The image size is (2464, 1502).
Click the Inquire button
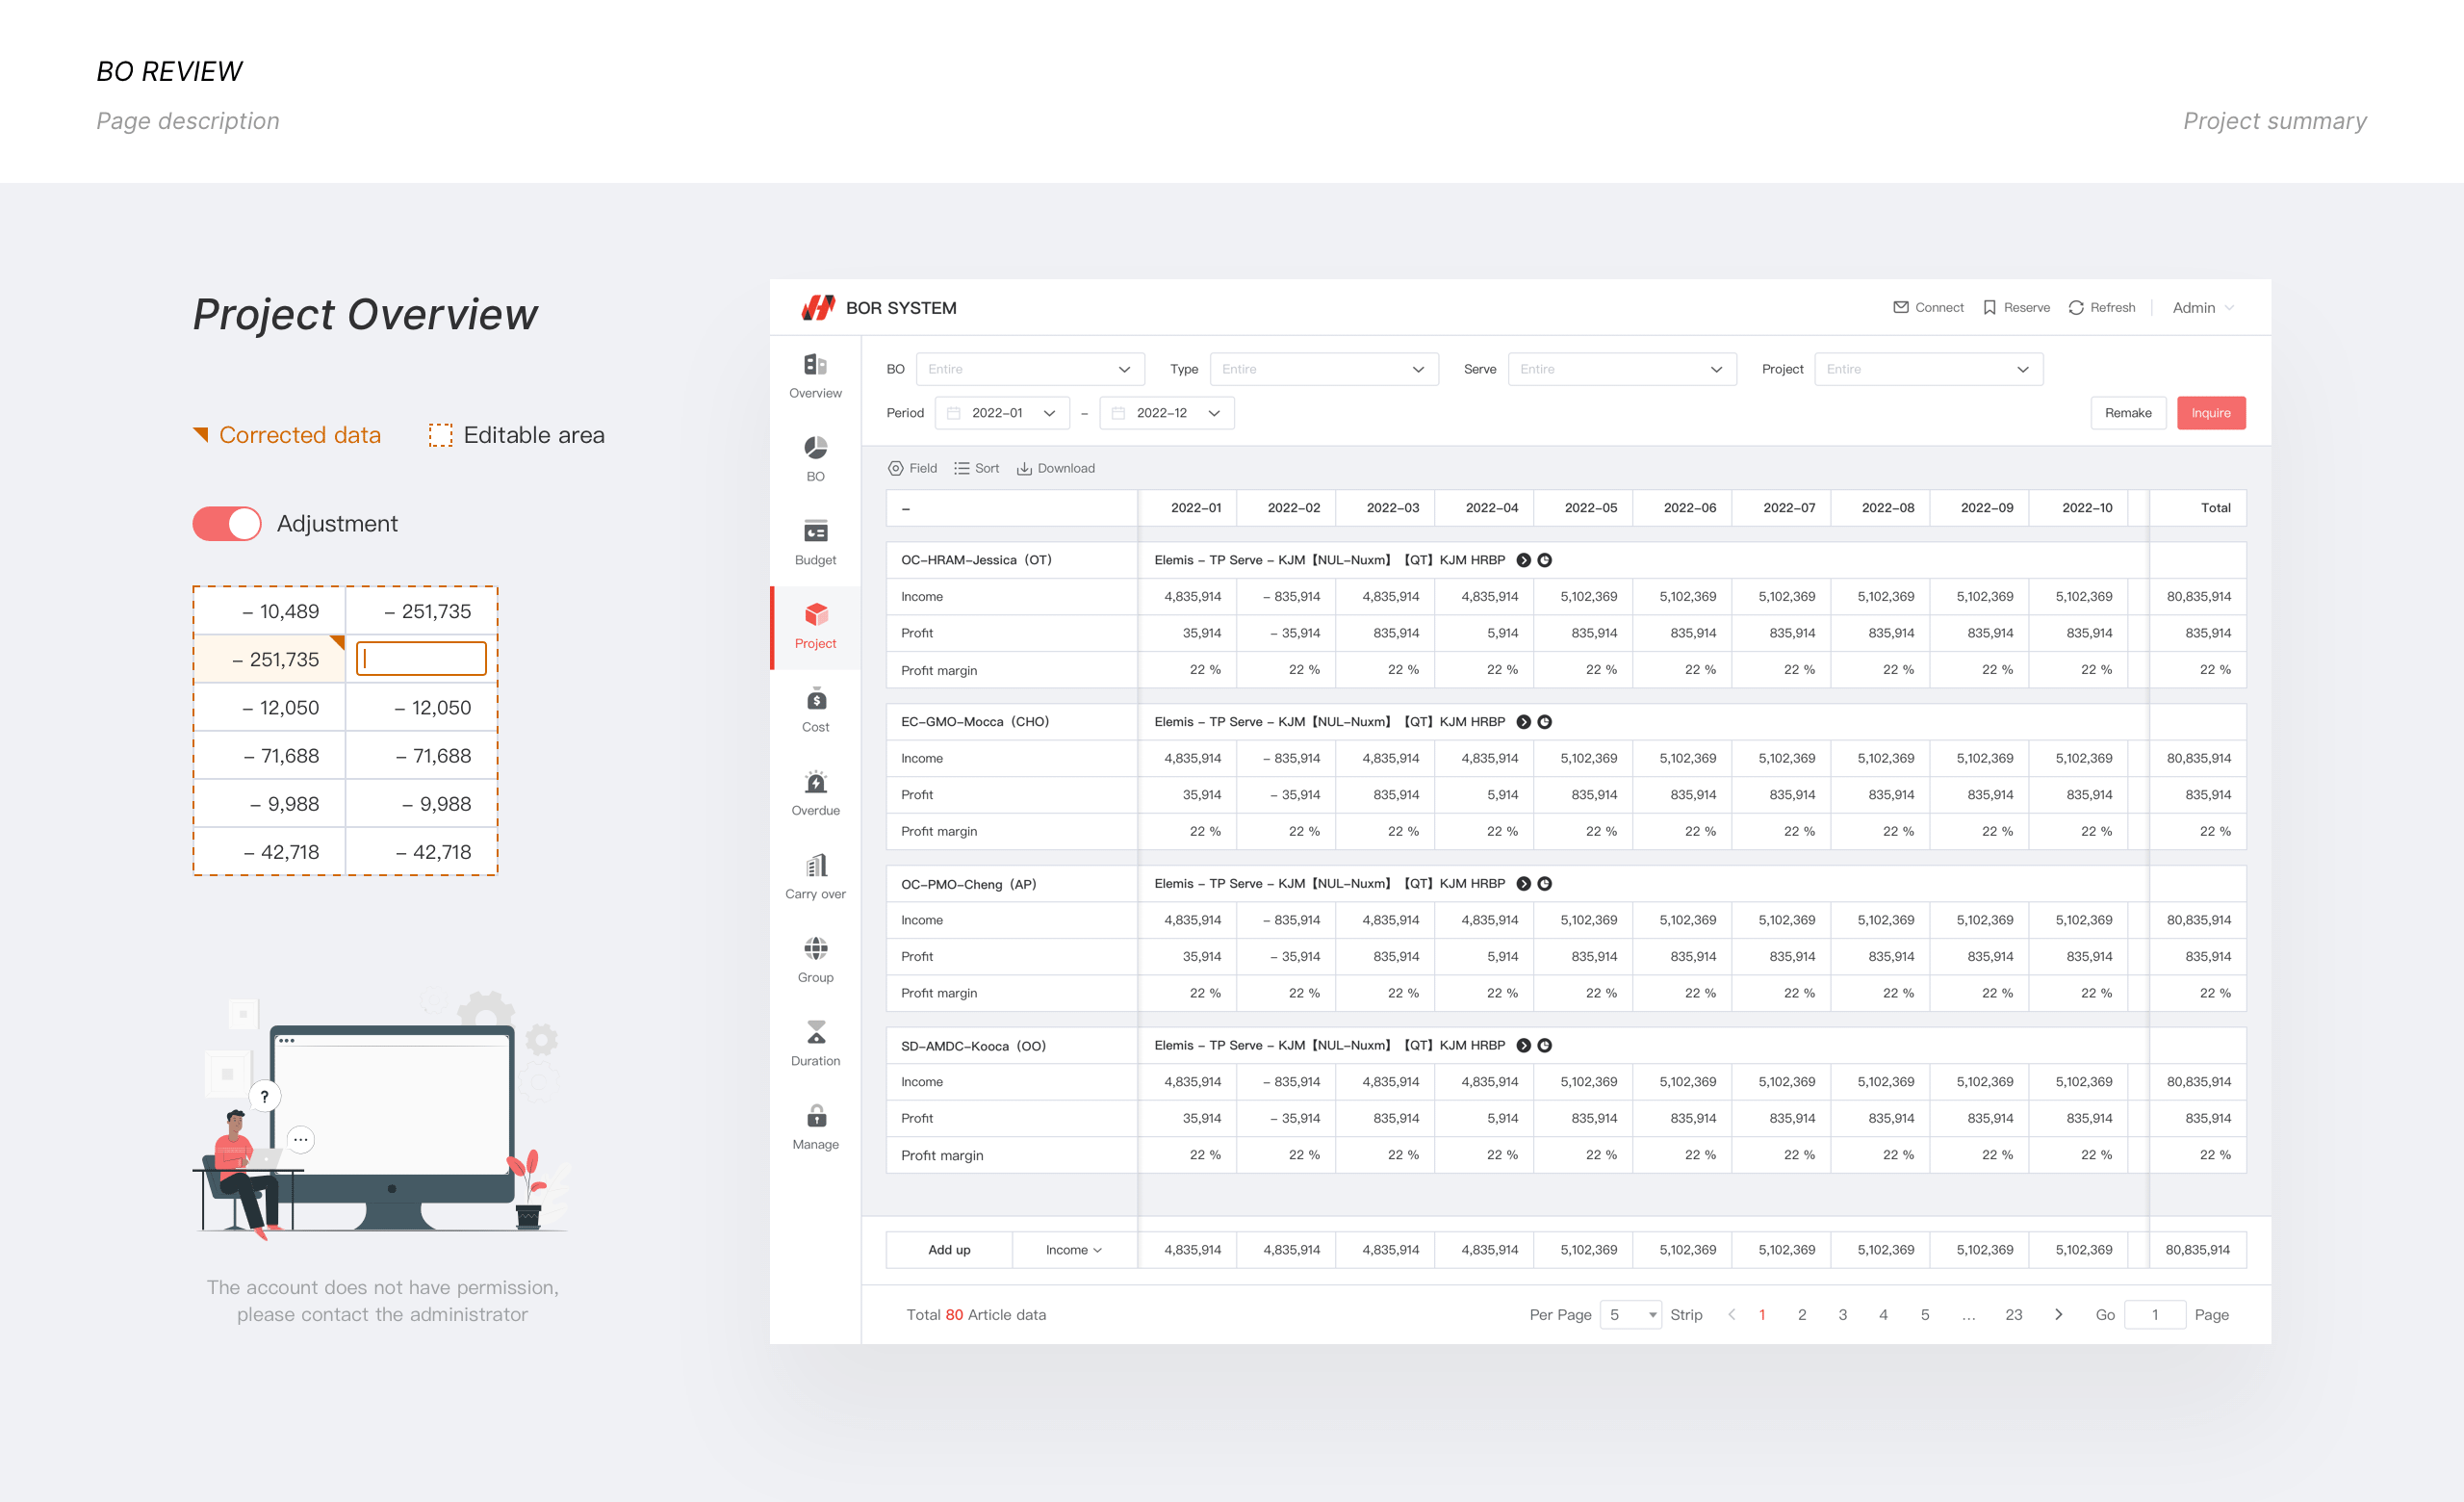[x=2211, y=413]
